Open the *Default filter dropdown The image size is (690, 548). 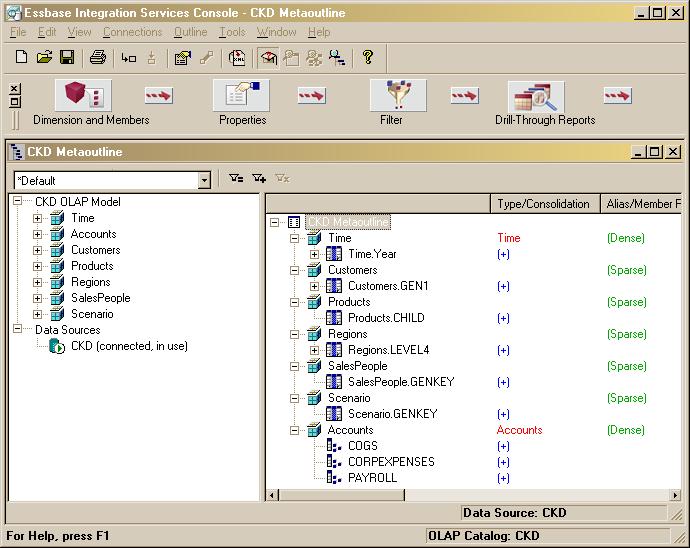point(204,180)
